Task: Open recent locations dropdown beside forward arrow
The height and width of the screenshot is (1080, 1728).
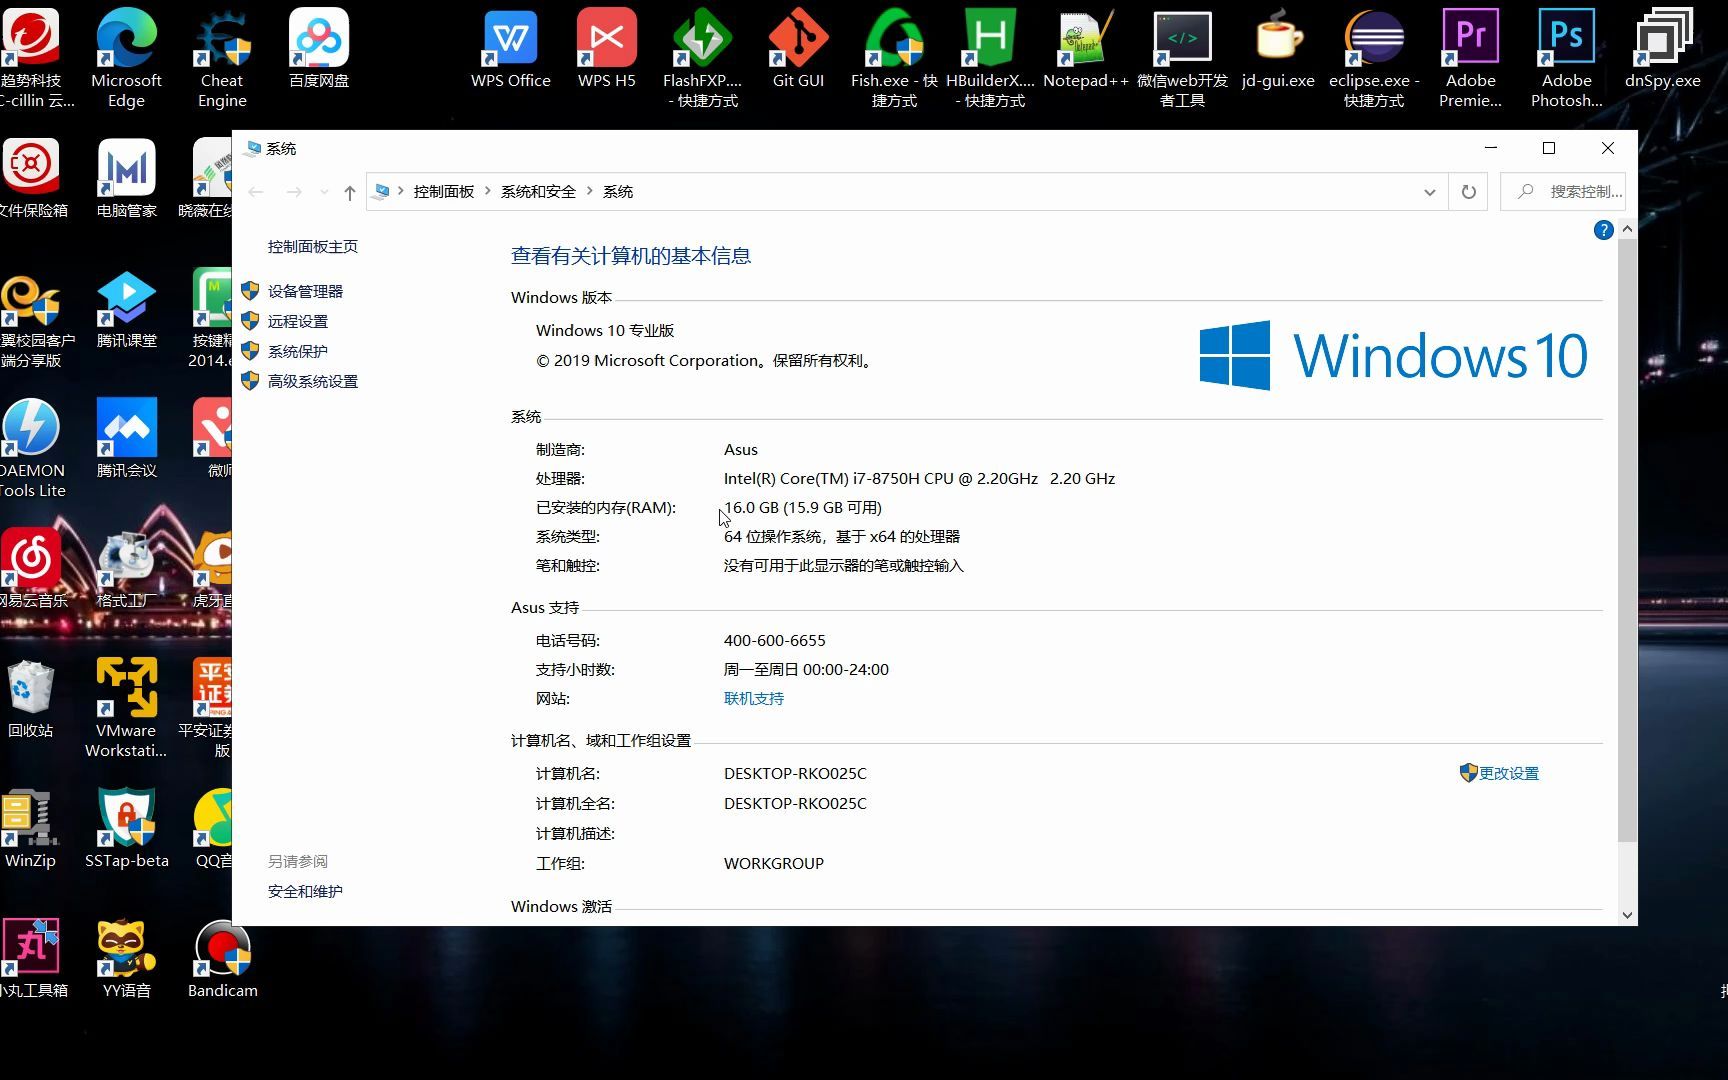Action: (324, 192)
